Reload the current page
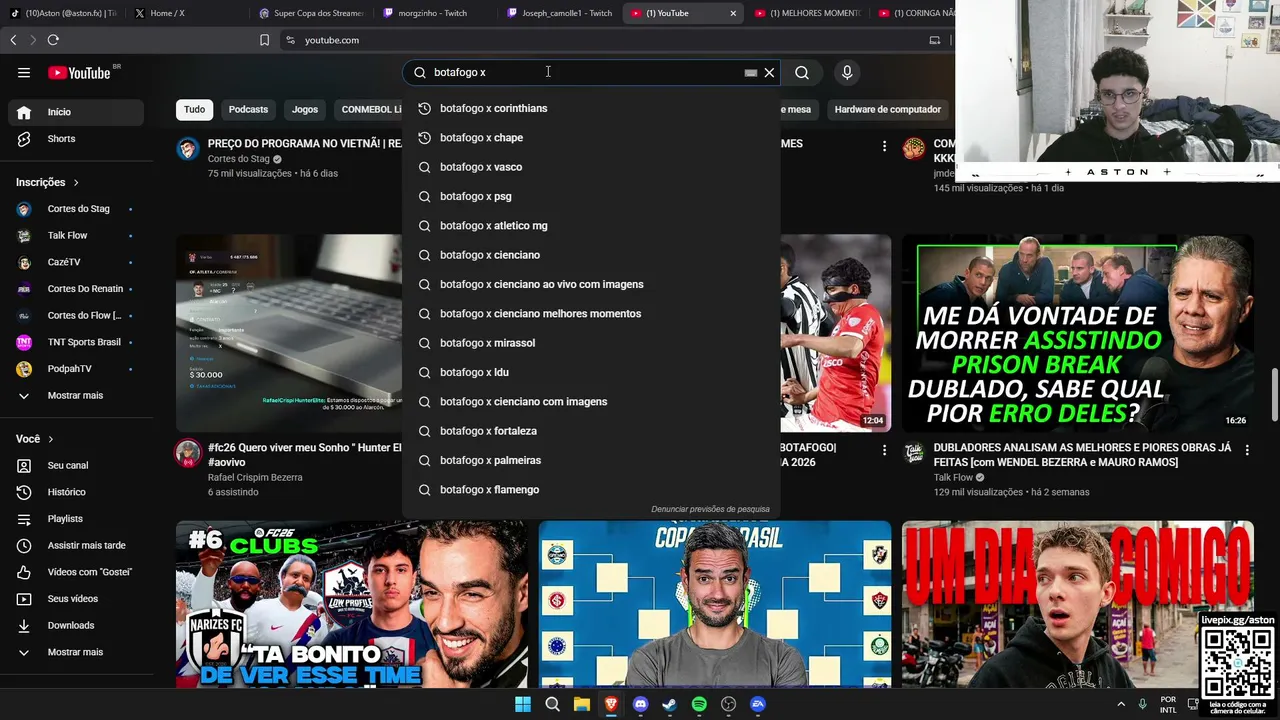Screen dimensions: 1280x720 (53, 40)
